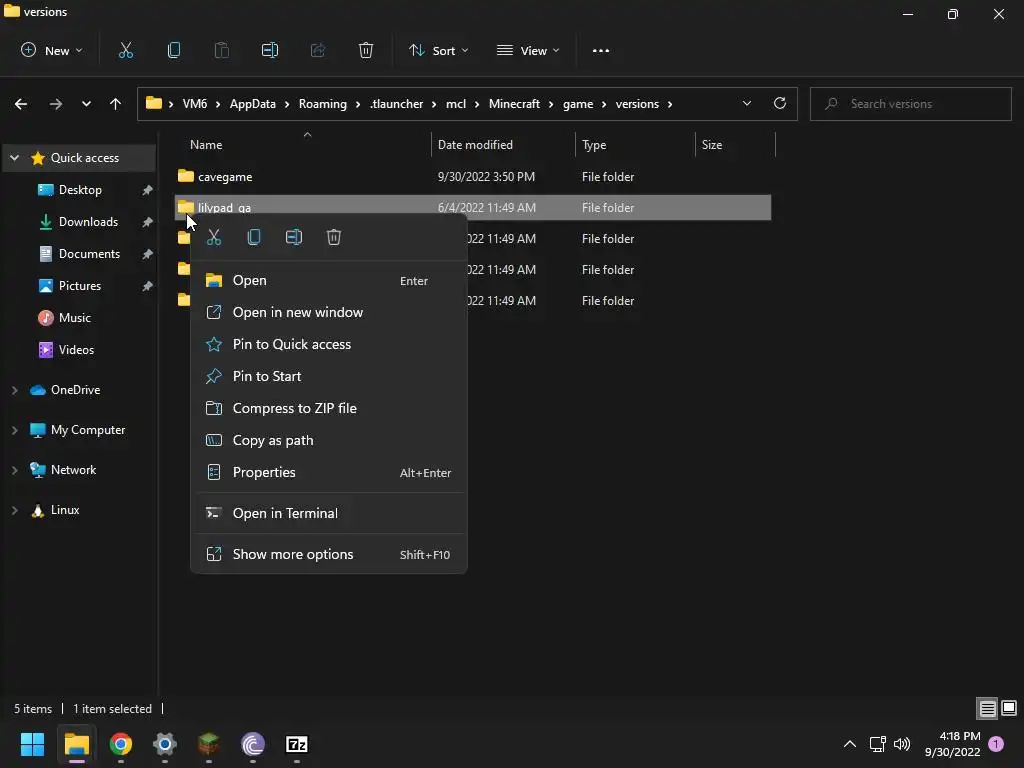Open 7-Zip from the taskbar
This screenshot has width=1024, height=768.
297,744
